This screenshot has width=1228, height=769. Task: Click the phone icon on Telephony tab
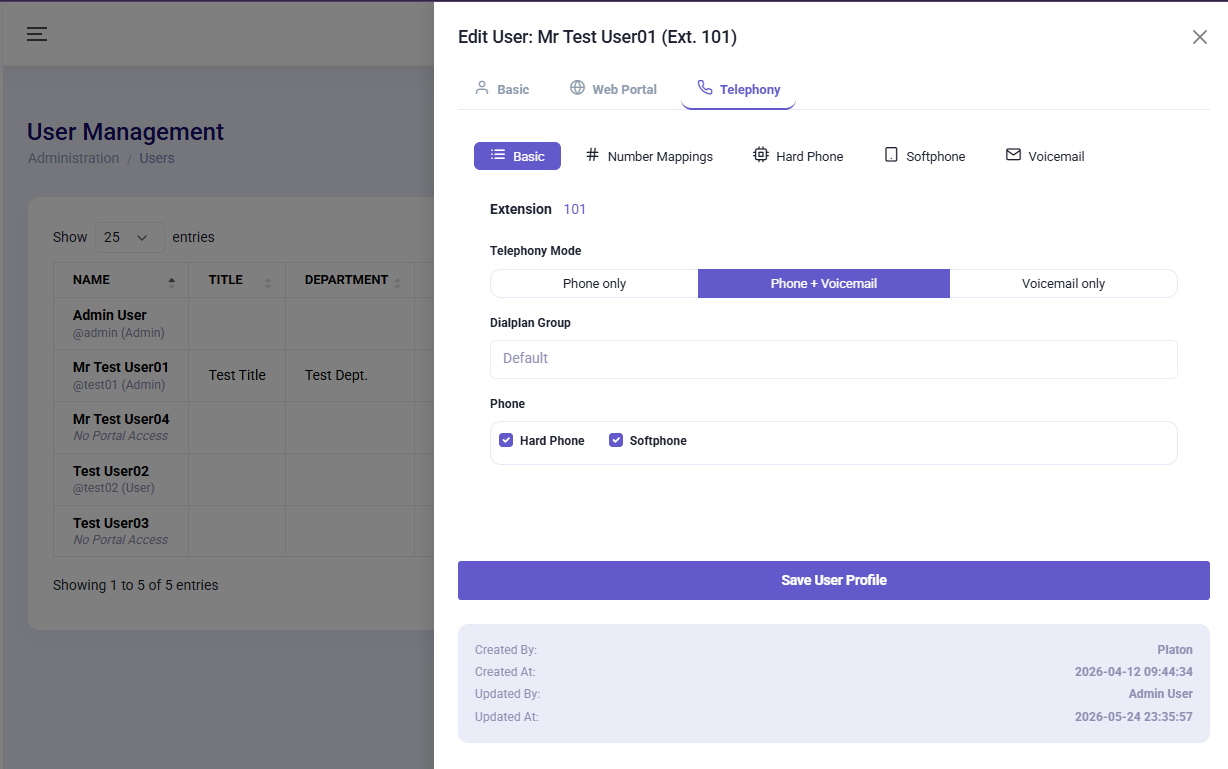click(705, 88)
